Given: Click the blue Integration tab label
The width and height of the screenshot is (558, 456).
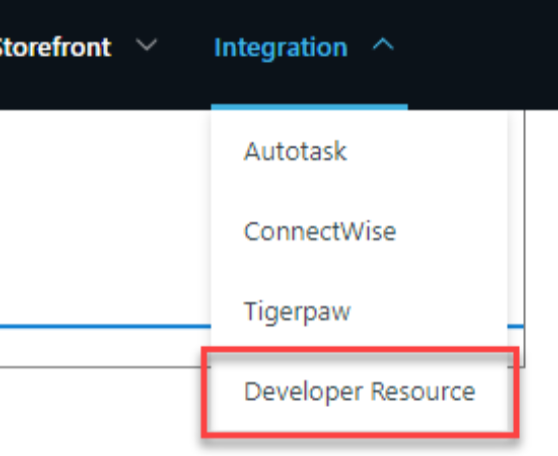Looking at the screenshot, I should (x=281, y=48).
